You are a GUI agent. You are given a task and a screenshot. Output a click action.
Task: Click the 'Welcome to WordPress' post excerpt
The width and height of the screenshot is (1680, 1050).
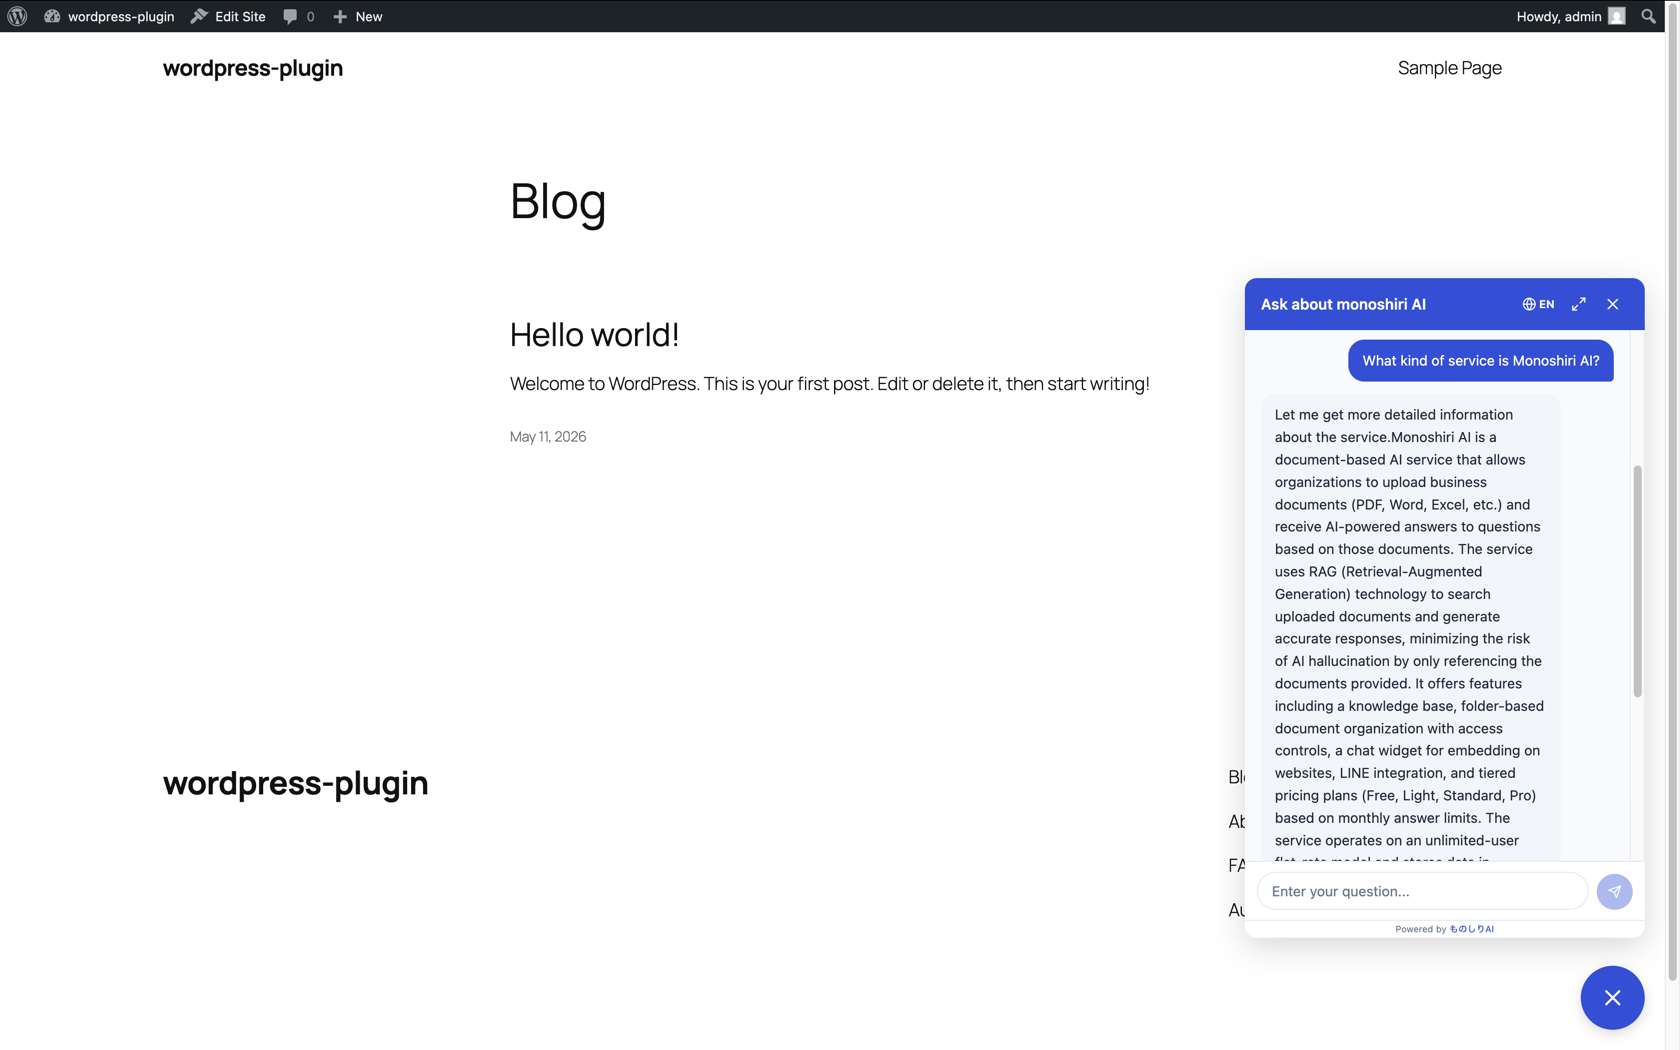pos(829,384)
